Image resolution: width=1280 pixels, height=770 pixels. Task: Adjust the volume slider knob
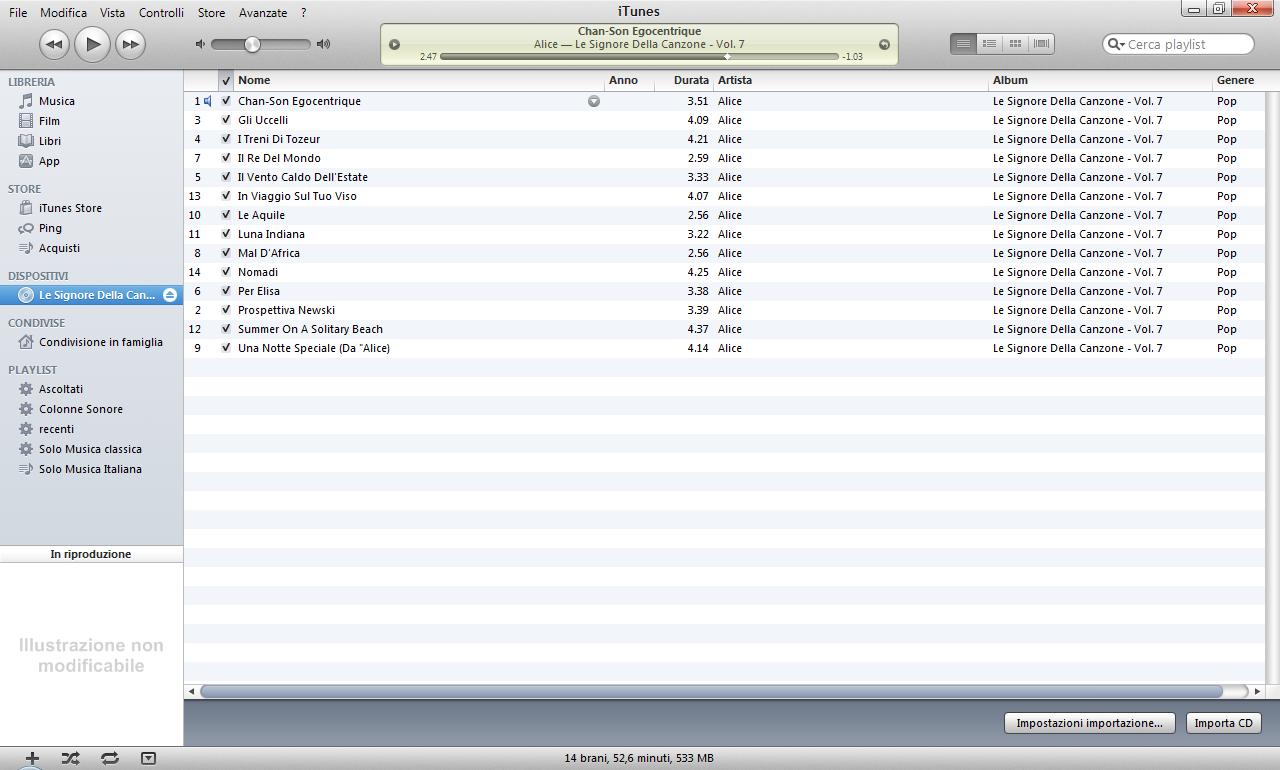[x=252, y=44]
